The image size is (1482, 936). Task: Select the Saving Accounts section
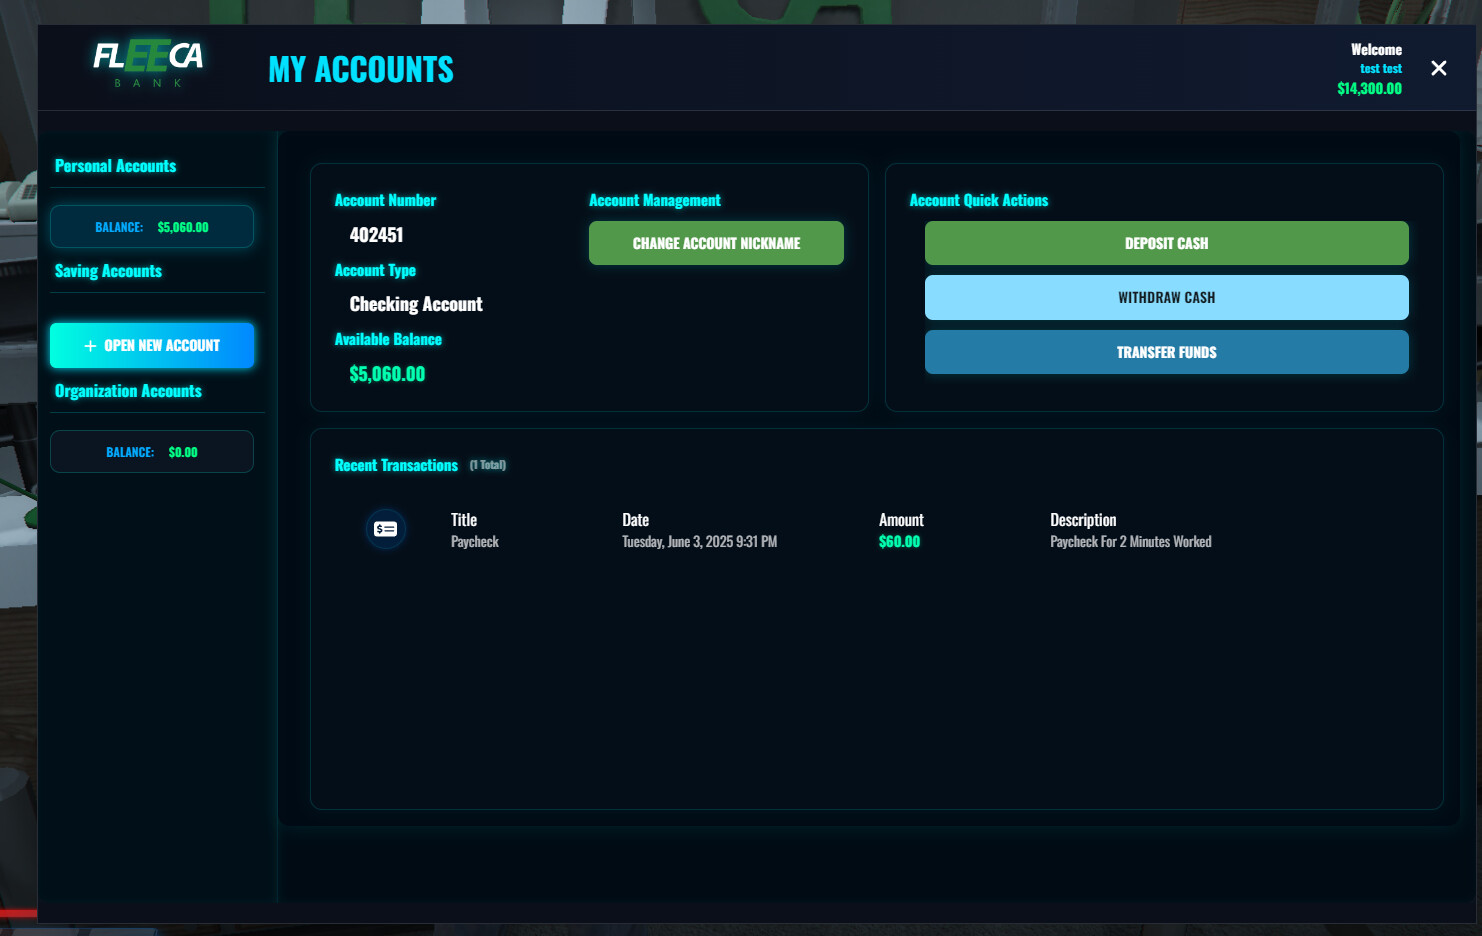(107, 271)
